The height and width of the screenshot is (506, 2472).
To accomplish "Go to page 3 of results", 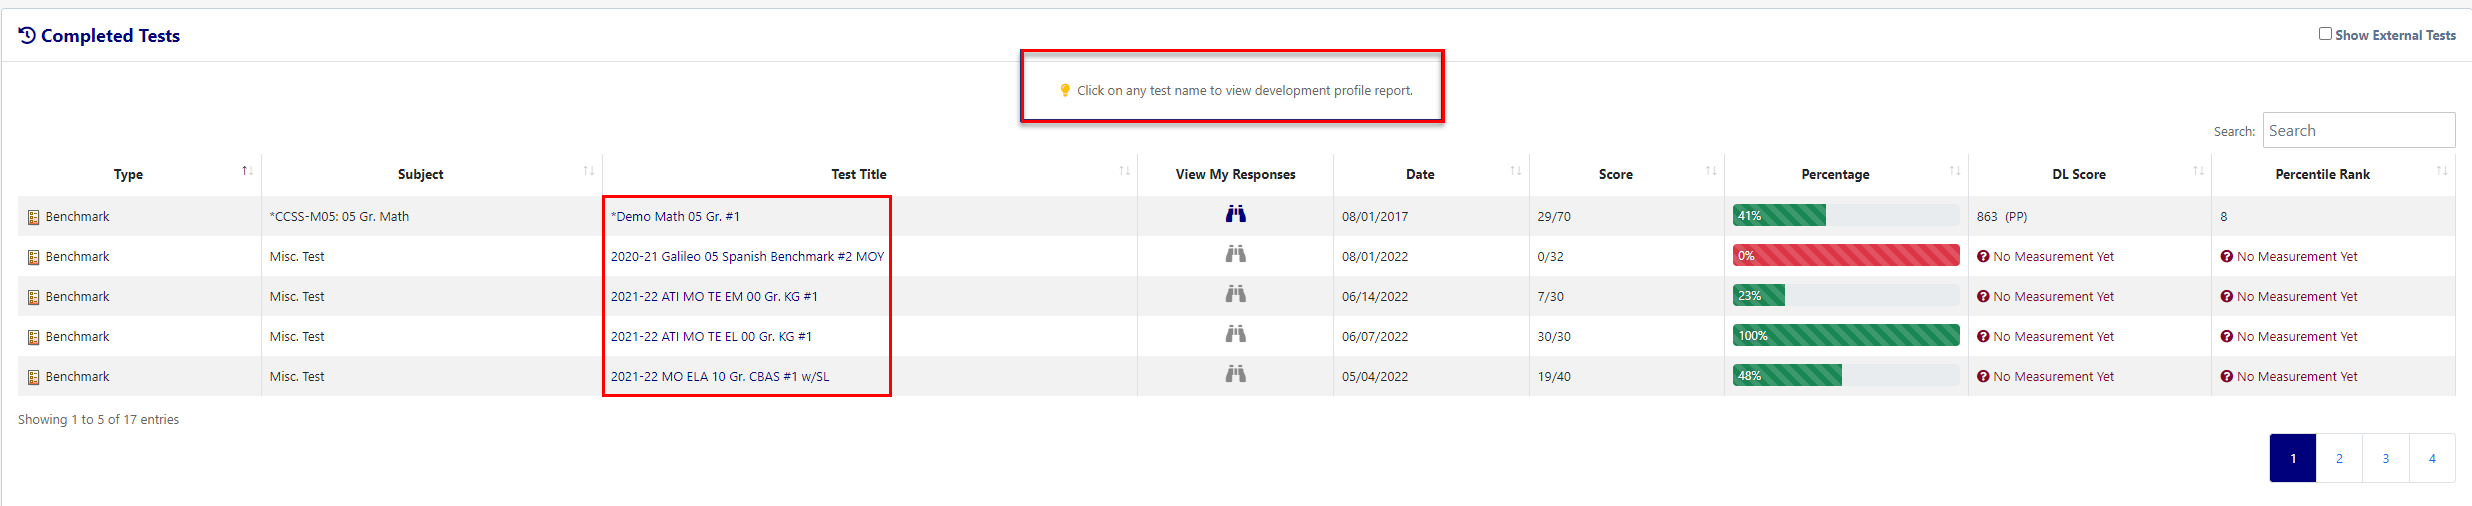I will coord(2385,458).
